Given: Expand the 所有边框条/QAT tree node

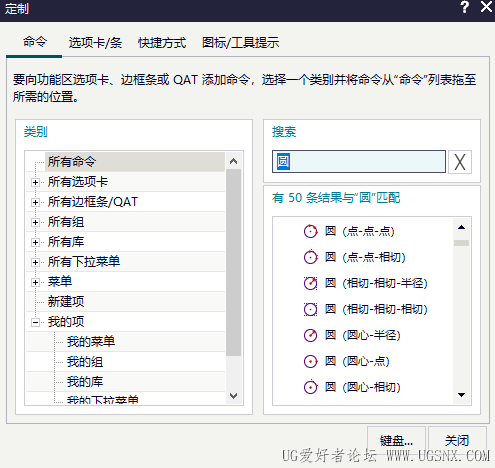Looking at the screenshot, I should tap(35, 202).
